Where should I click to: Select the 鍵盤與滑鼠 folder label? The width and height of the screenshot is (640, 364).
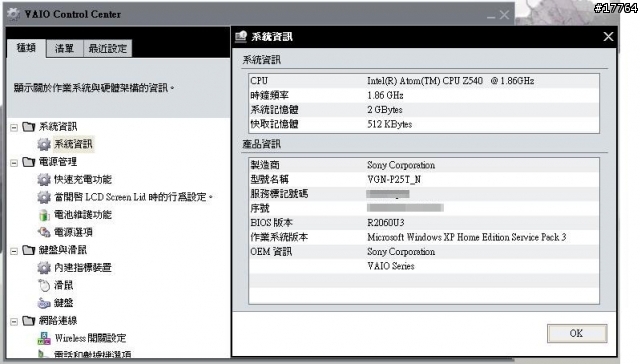pos(62,250)
